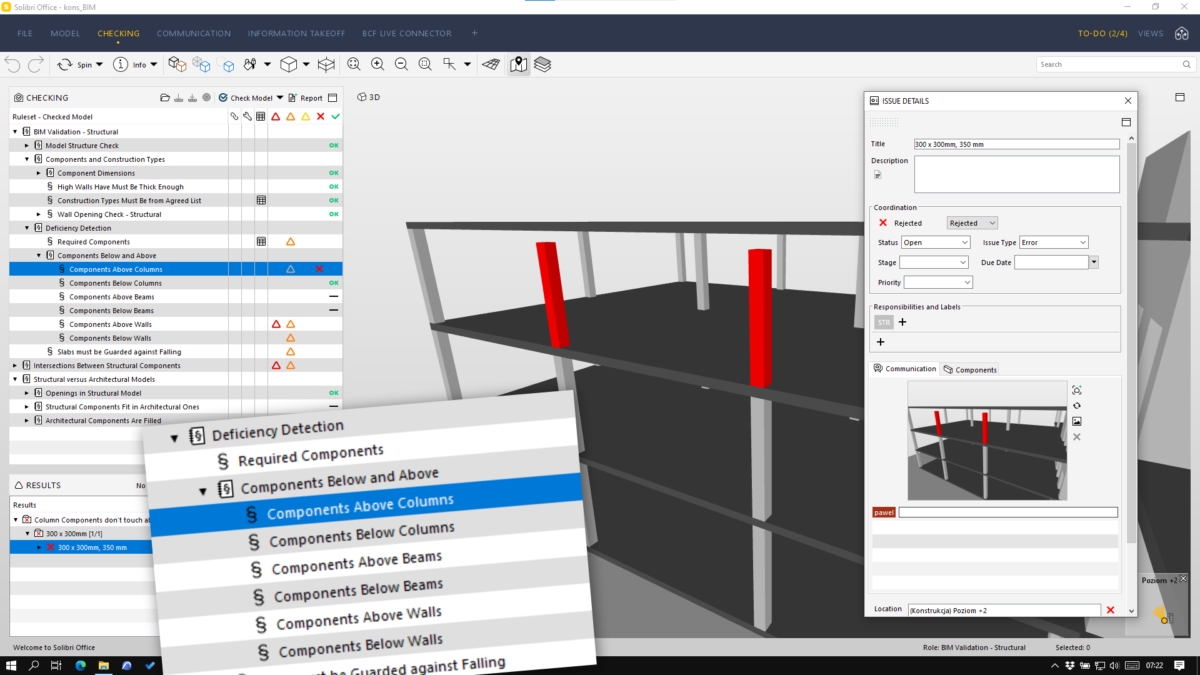This screenshot has height=675, width=1200.
Task: Switch to the Communication top tab
Action: click(x=193, y=33)
